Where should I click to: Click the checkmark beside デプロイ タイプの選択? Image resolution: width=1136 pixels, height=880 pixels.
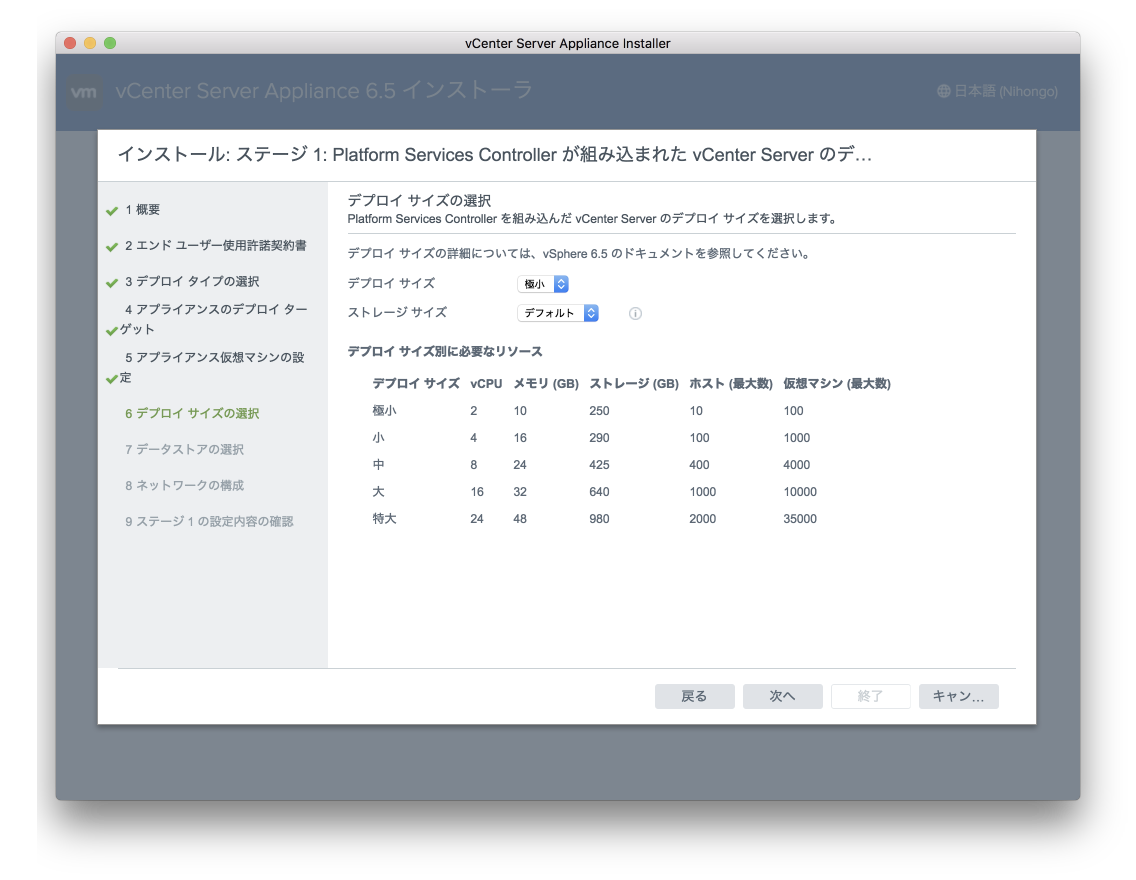pyautogui.click(x=110, y=282)
